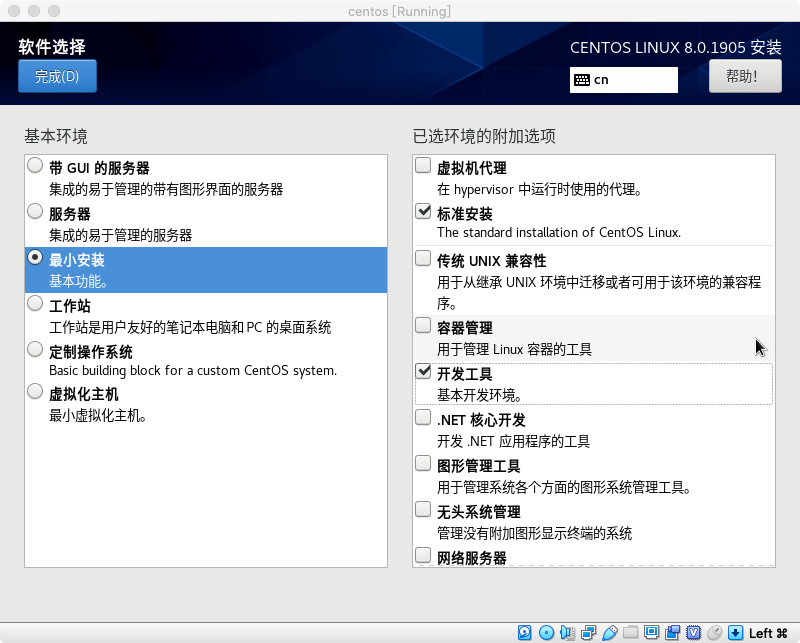Open VirtualBox mouse integration status icon
Screen dimensions: 800x643
point(715,633)
